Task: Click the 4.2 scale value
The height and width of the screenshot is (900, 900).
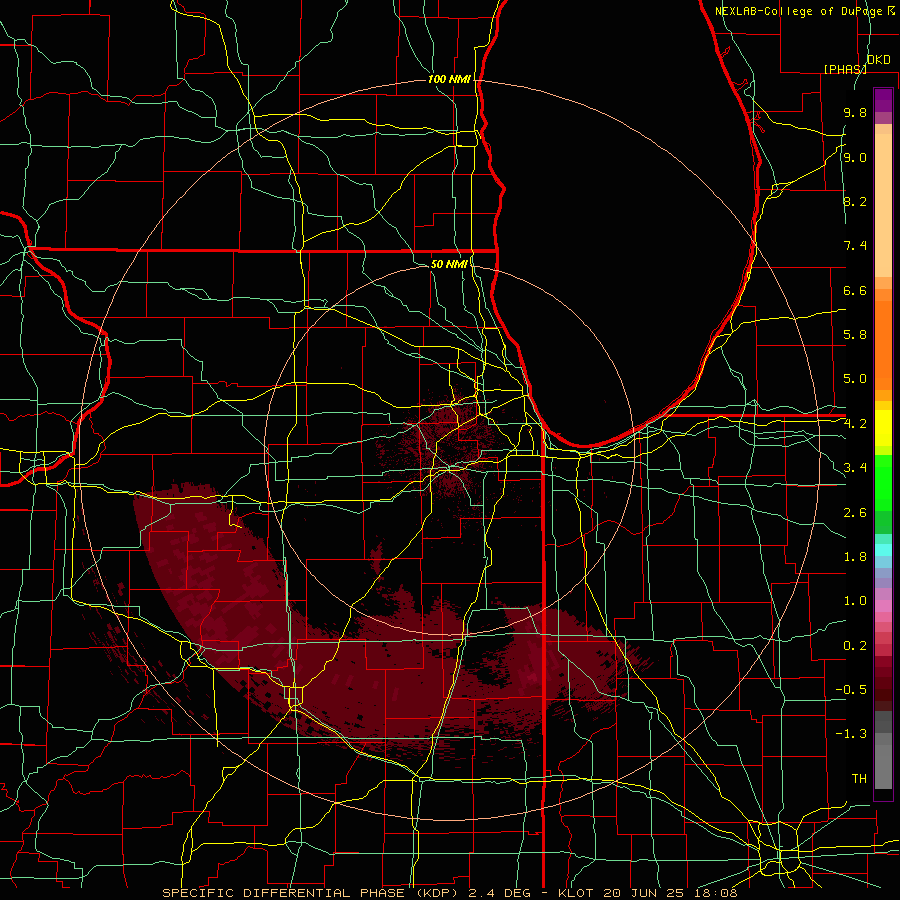Action: click(855, 424)
